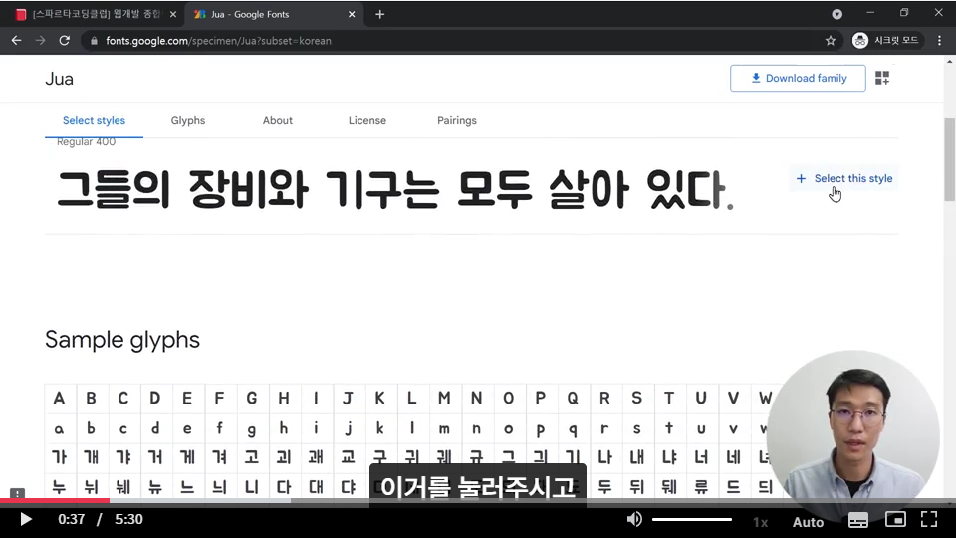Mute the video with speaker icon

(634, 519)
